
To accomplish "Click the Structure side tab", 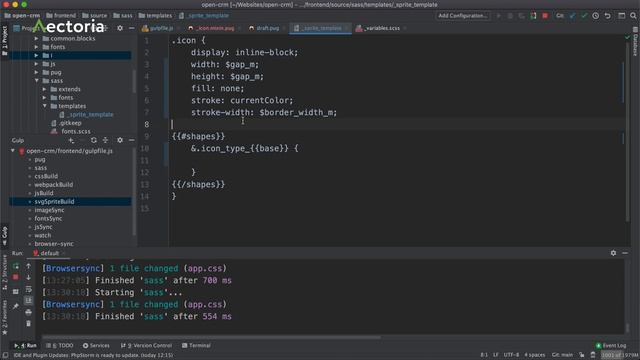I will click(x=5, y=272).
